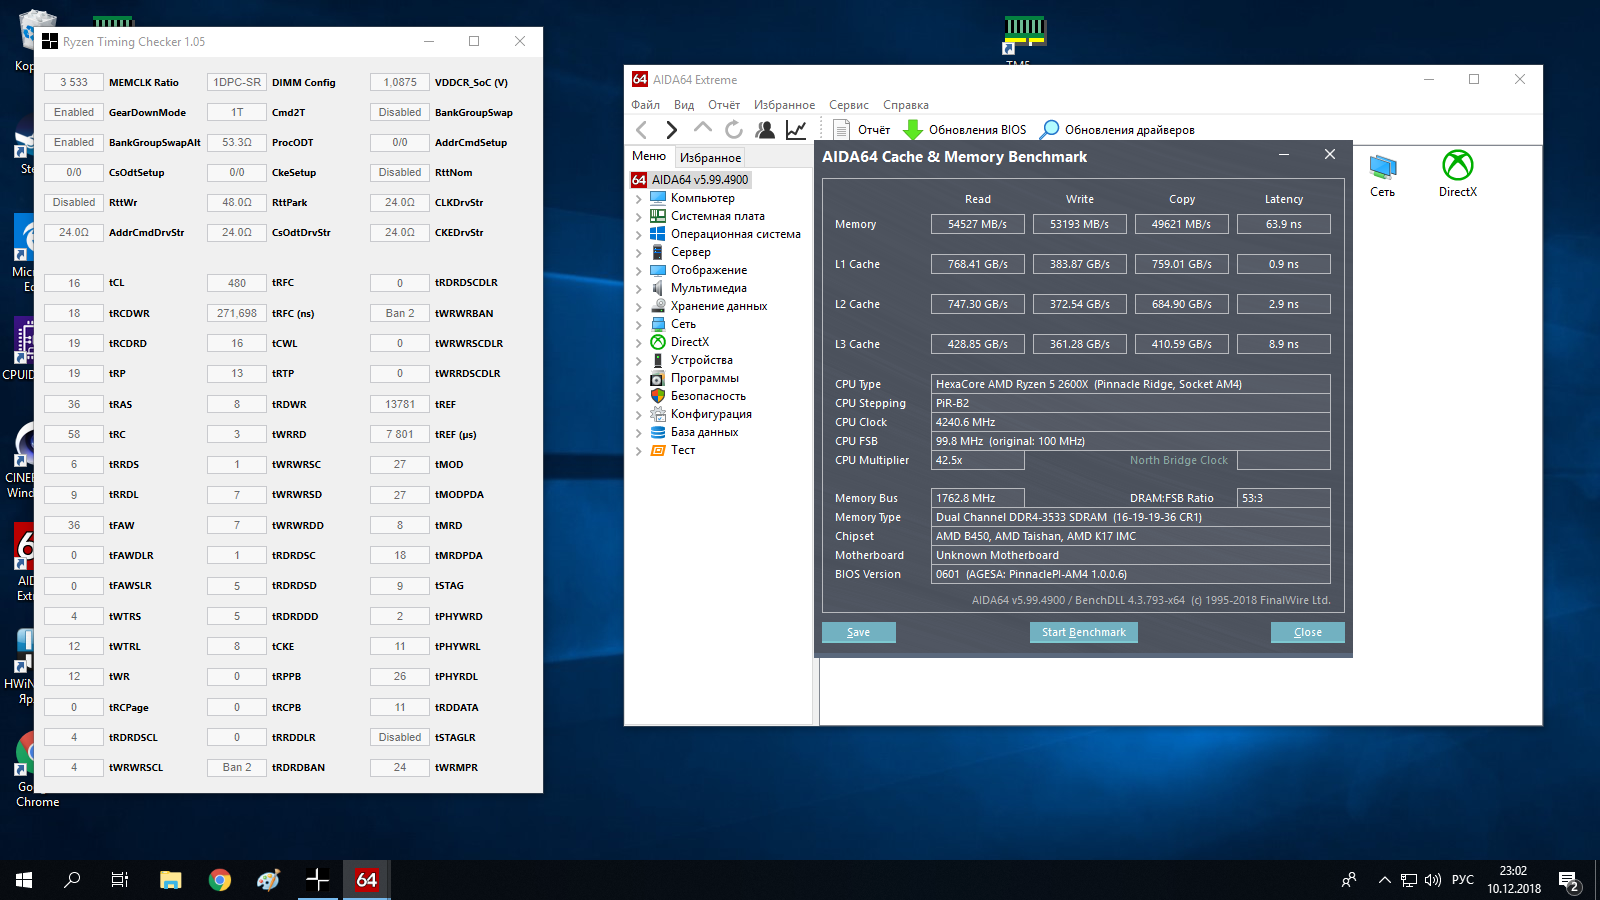Expand the Хранение данных tree node

pos(638,306)
